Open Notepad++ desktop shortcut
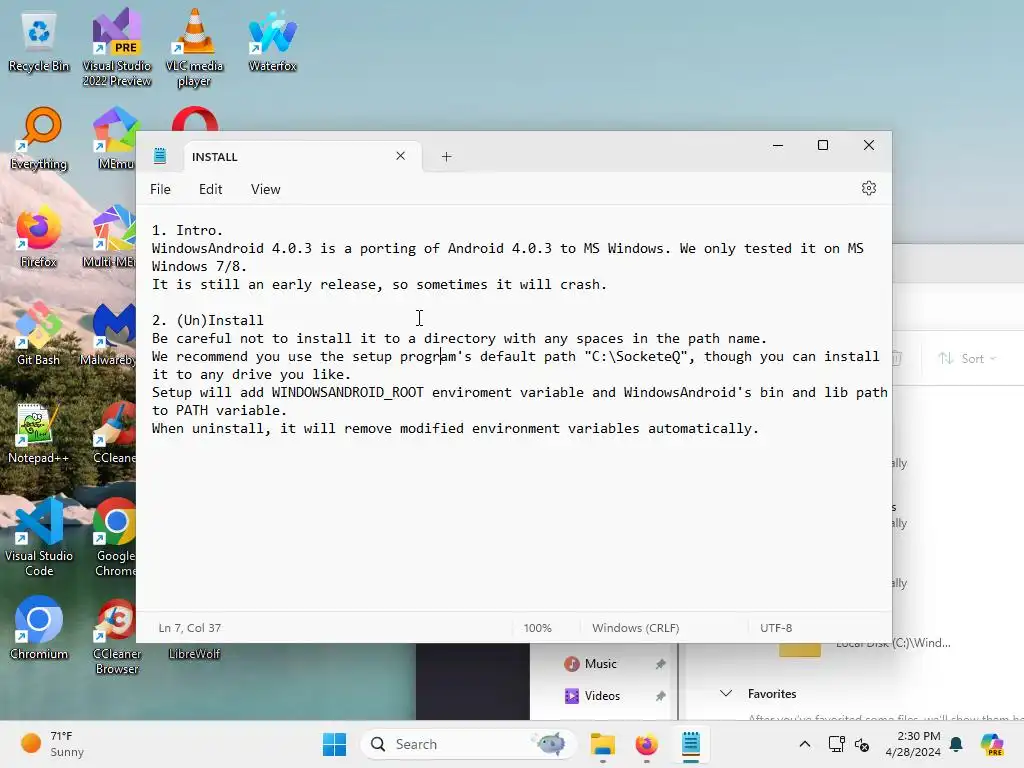1024x768 pixels. [39, 433]
